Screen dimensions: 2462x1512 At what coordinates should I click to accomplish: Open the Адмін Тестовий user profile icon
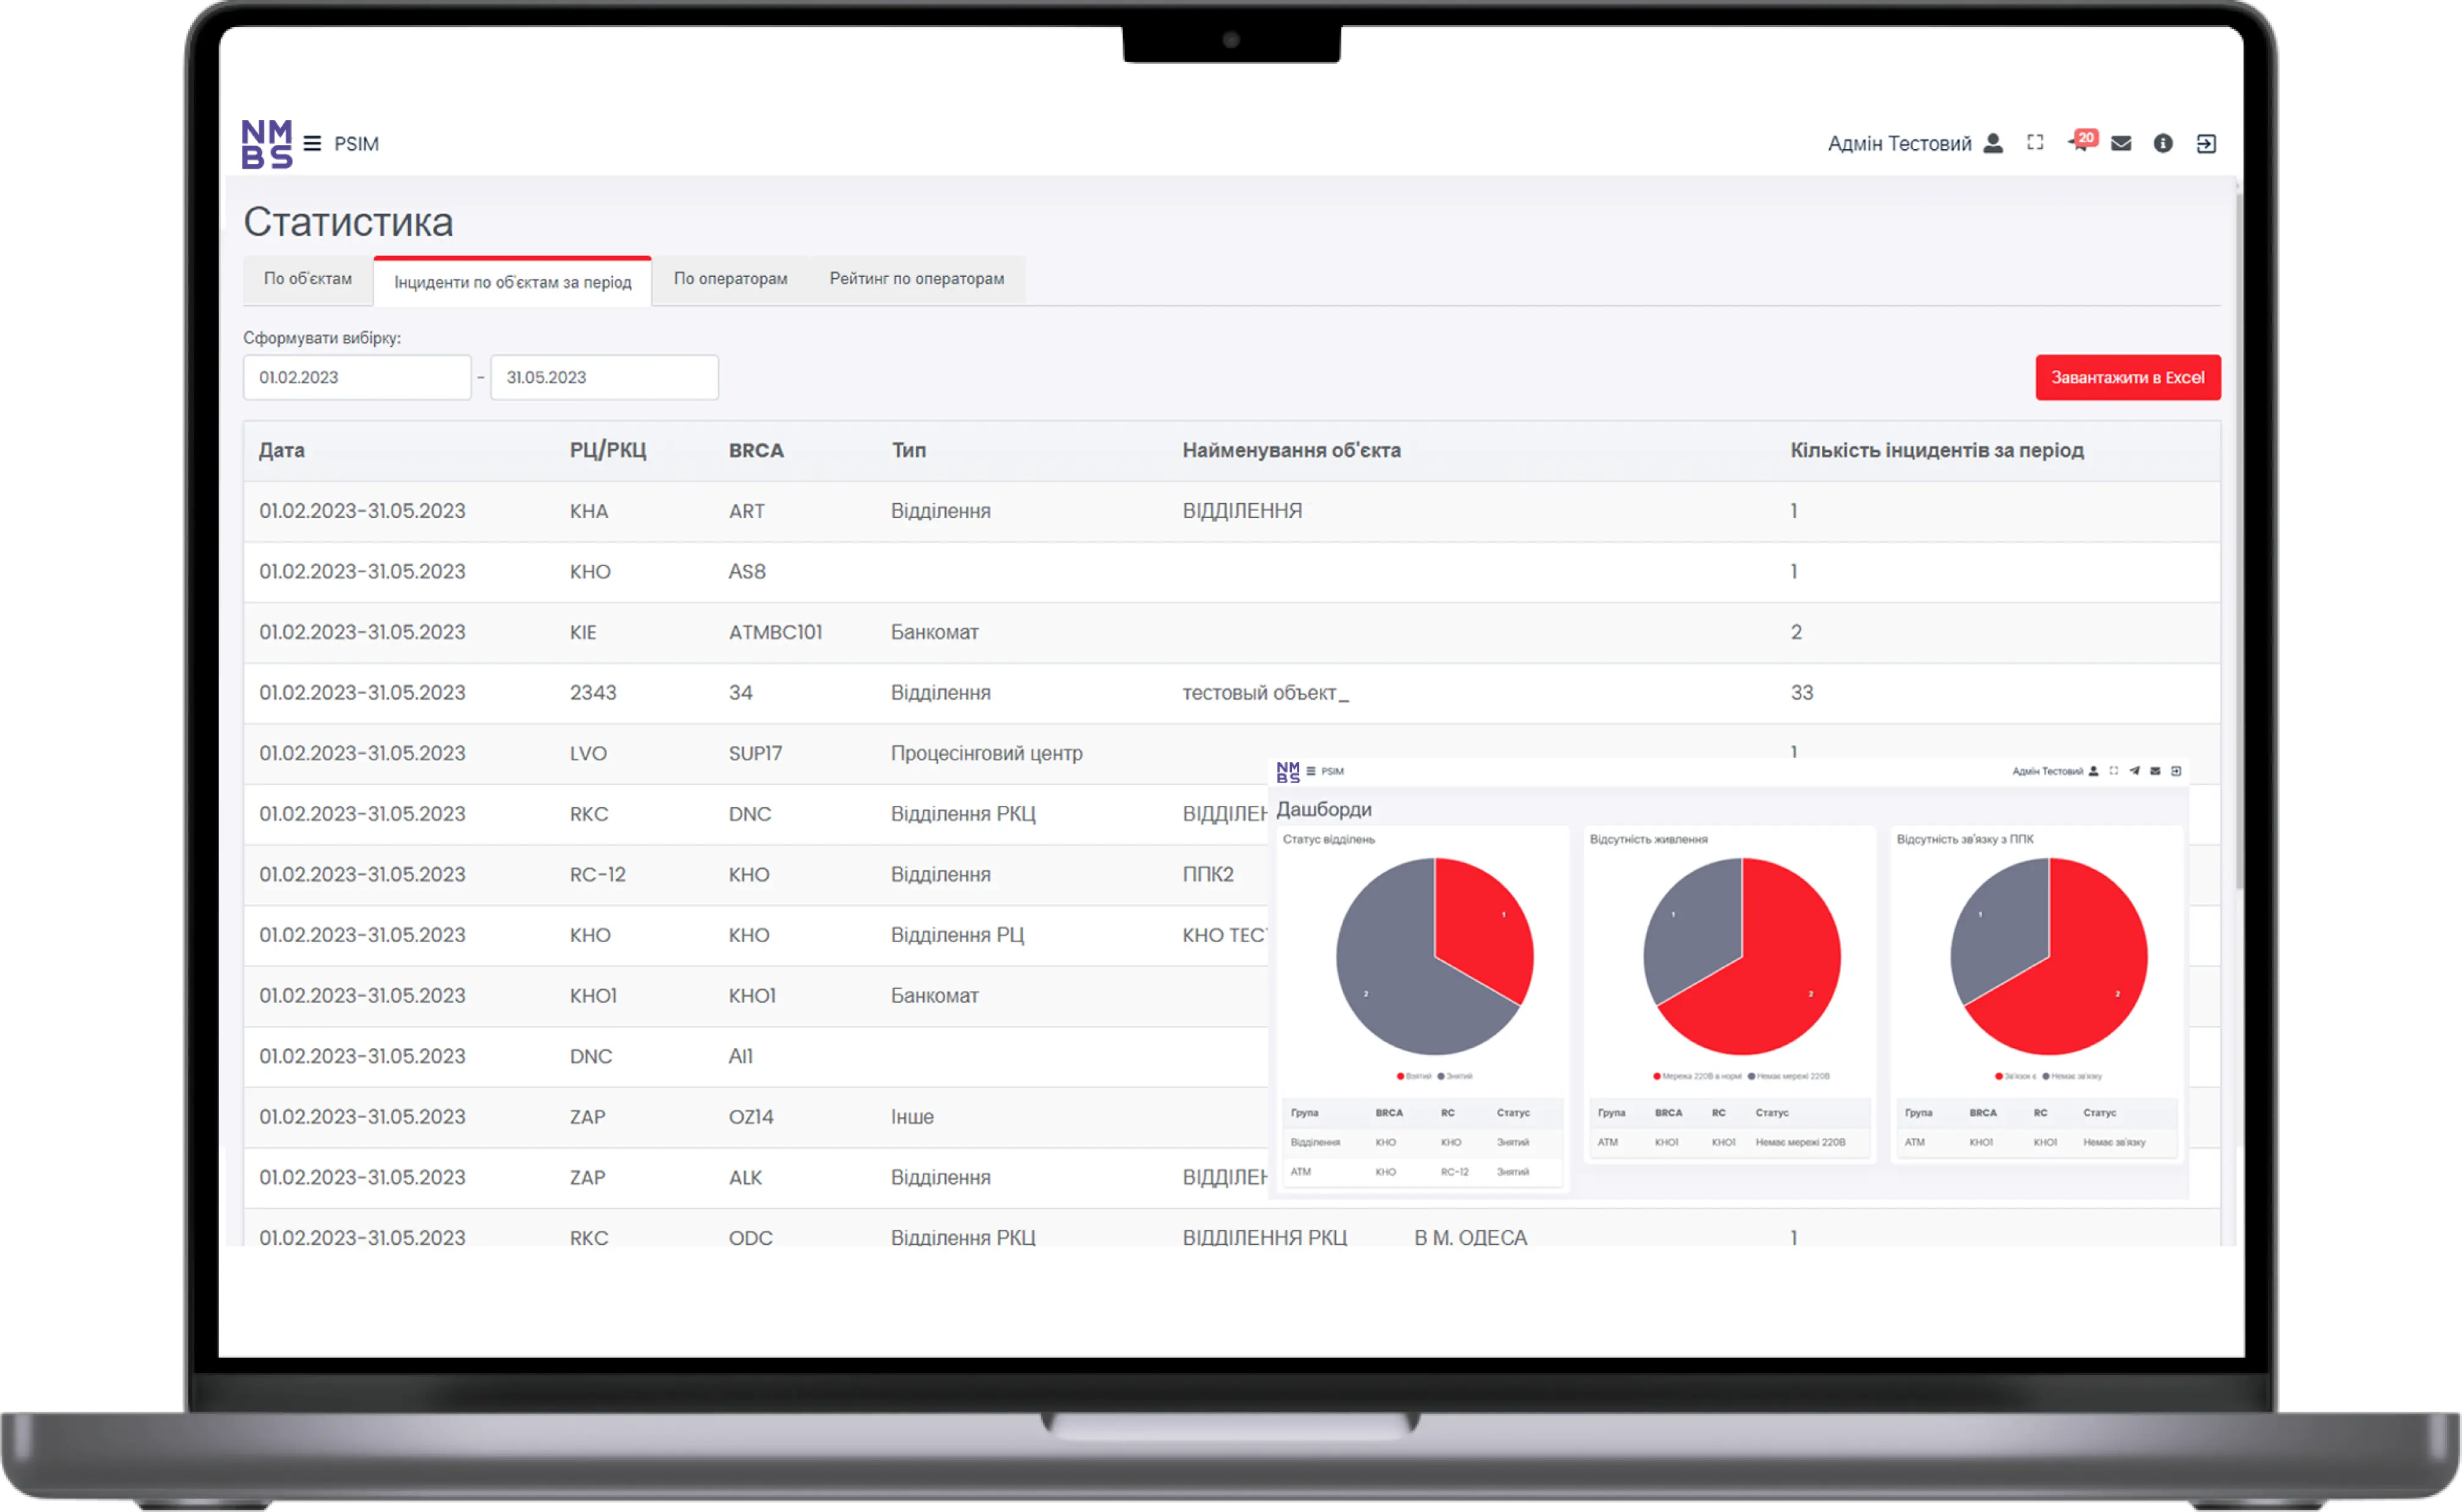coord(1993,144)
